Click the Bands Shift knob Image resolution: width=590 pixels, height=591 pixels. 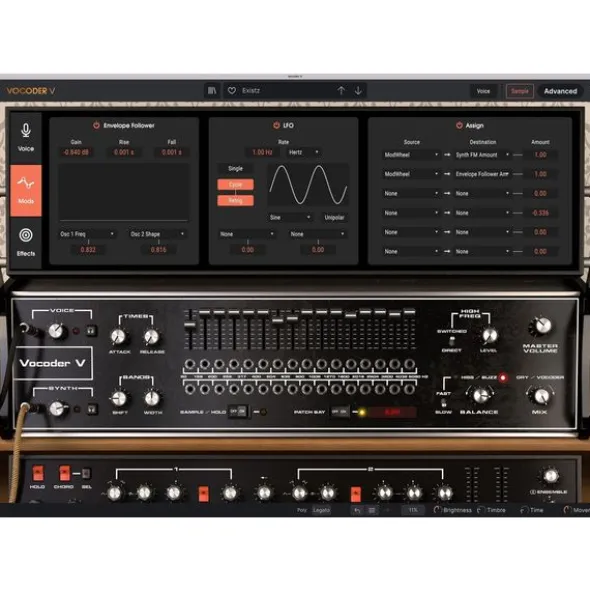point(119,398)
